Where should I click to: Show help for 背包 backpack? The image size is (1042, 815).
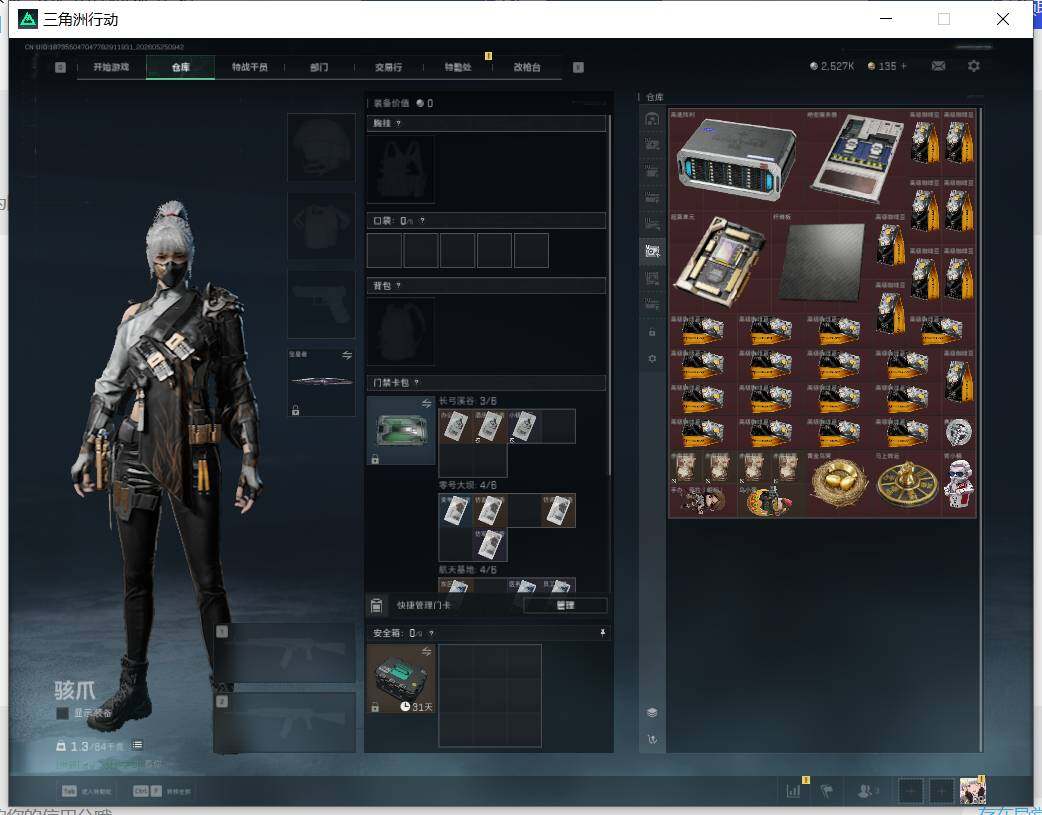click(398, 286)
